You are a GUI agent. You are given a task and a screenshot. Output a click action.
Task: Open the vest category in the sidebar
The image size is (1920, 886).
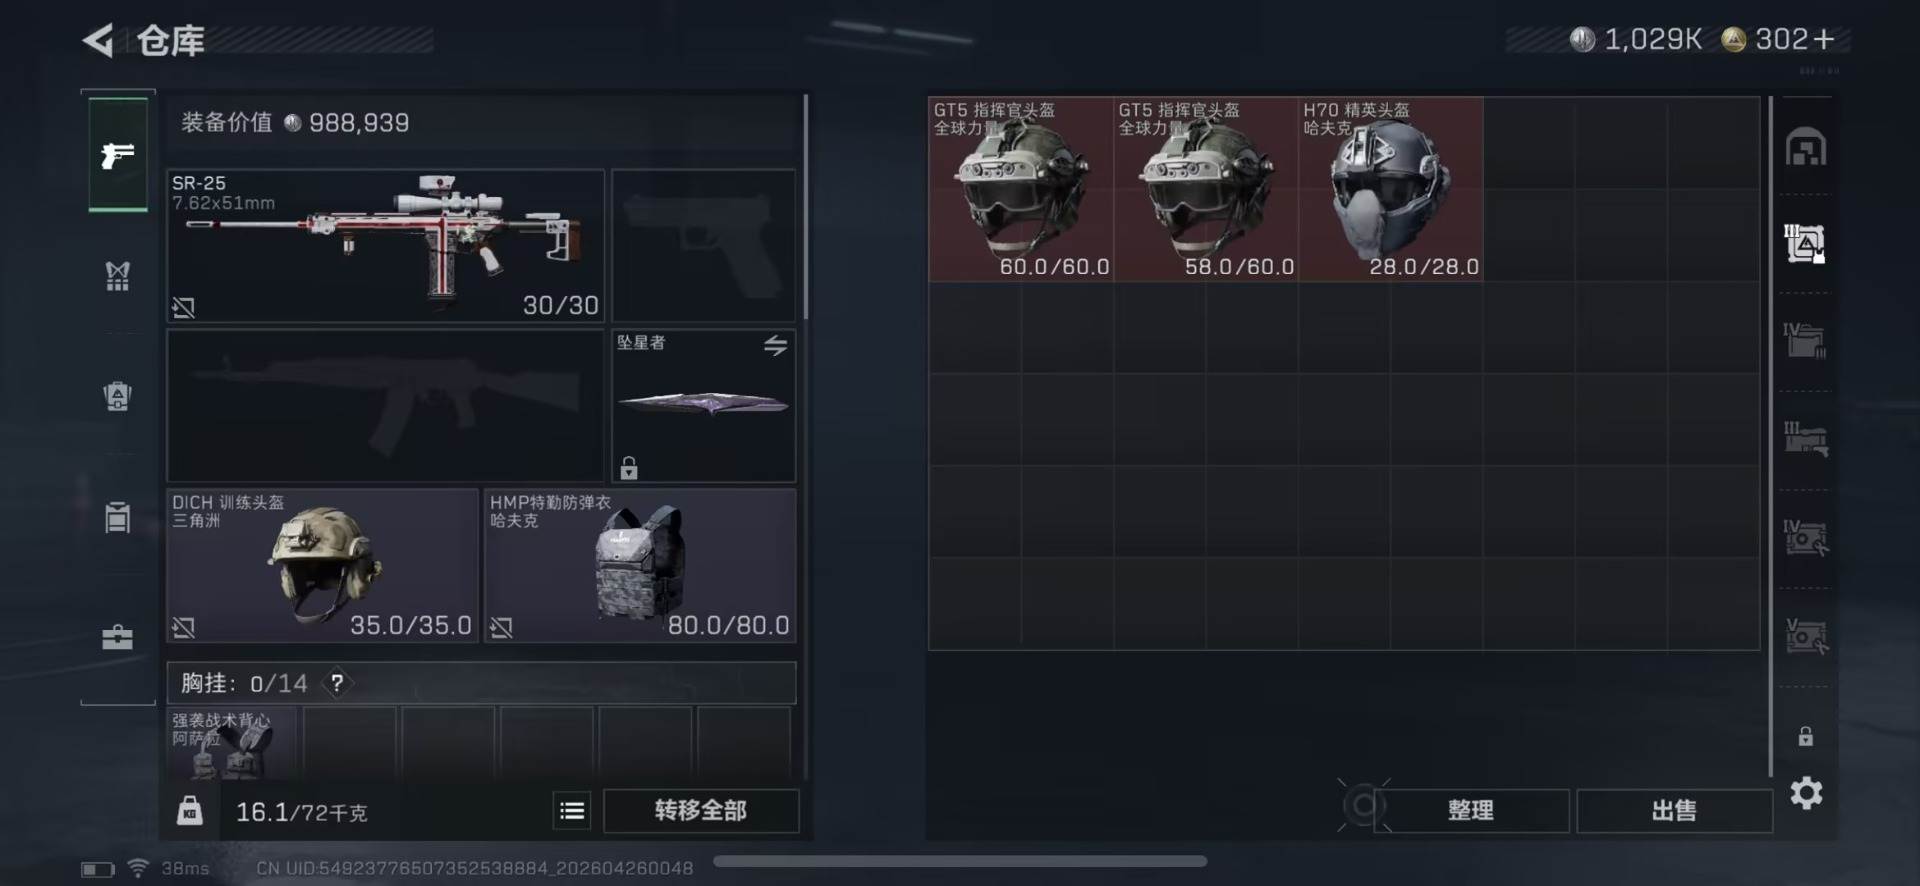pos(118,276)
